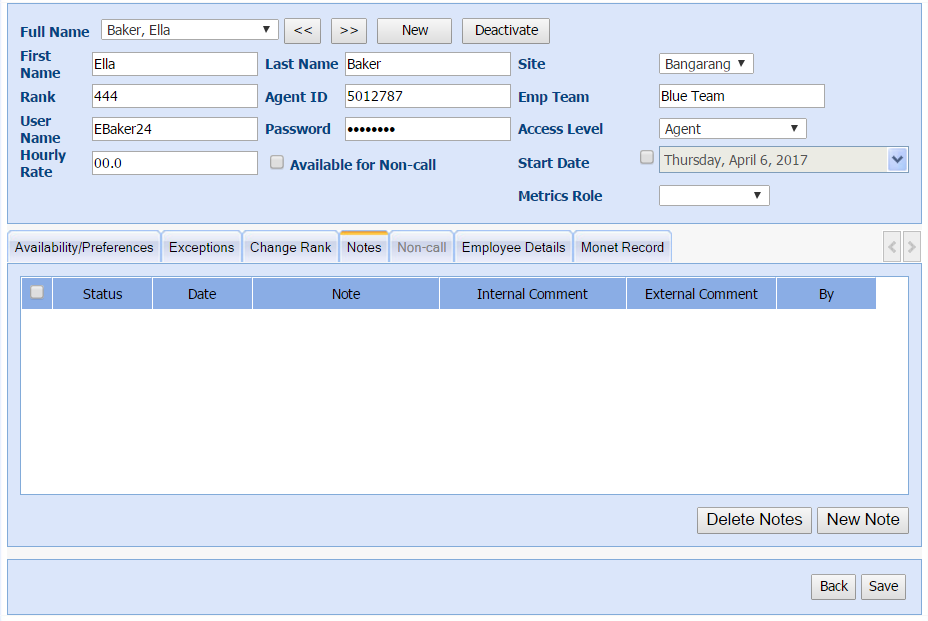This screenshot has width=928, height=621.
Task: Open the Start Date picker arrow
Action: coord(897,160)
